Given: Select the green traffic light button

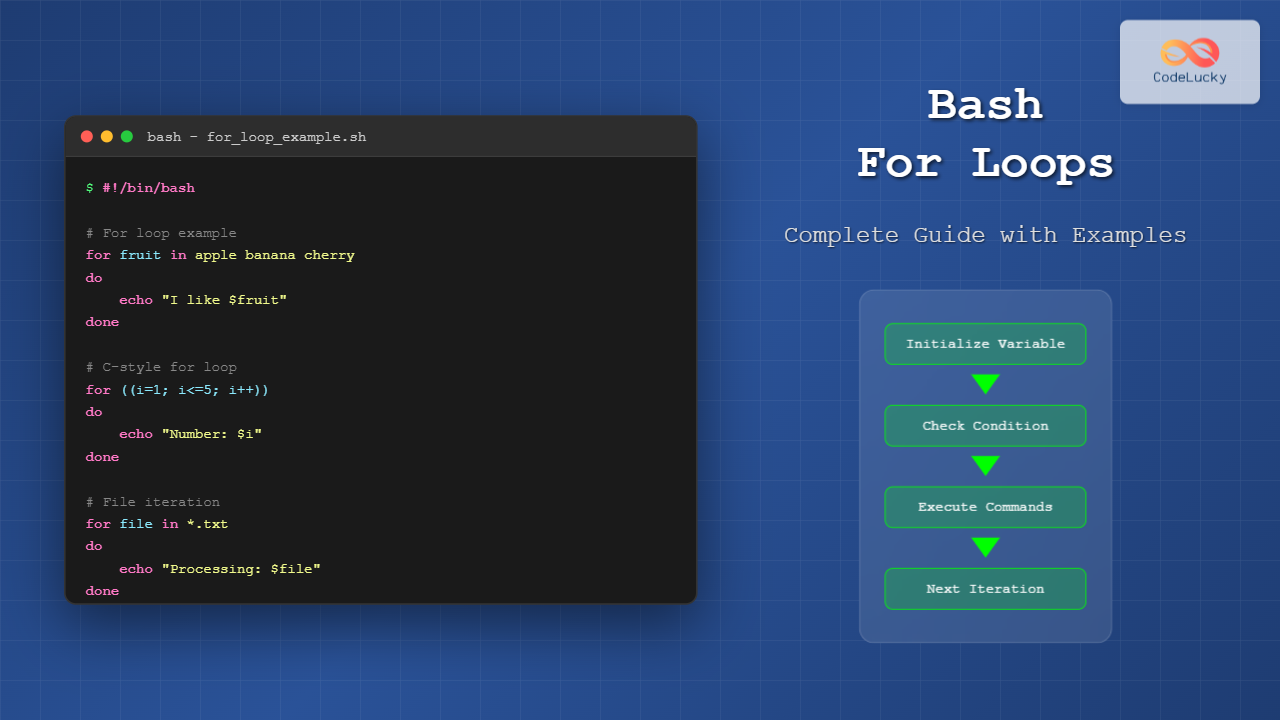Looking at the screenshot, I should 126,136.
